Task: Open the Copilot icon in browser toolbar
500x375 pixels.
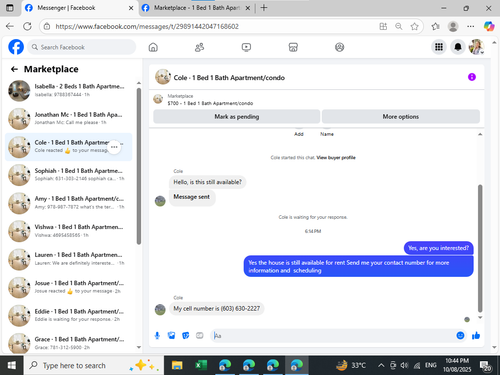Action: tap(489, 26)
